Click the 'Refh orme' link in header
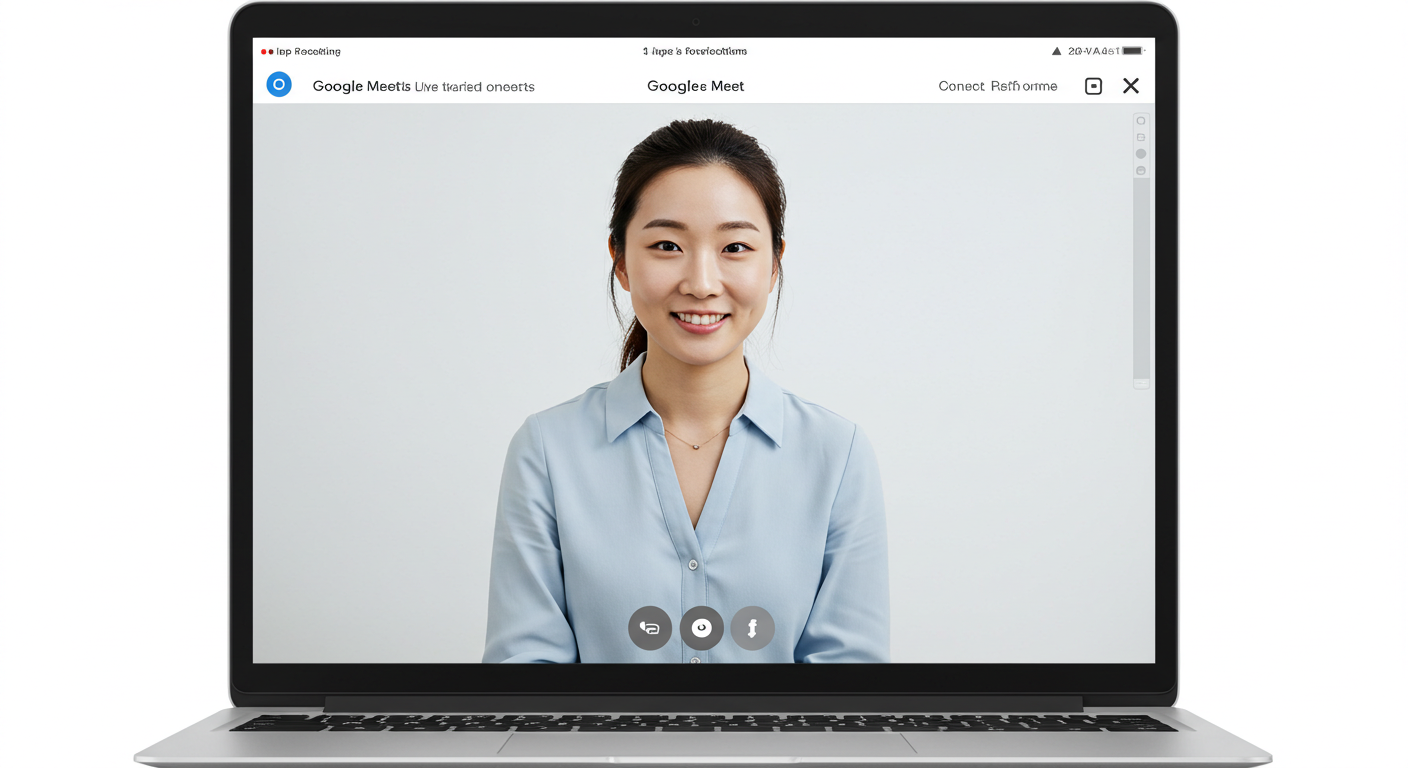1408x768 pixels. (x=1024, y=86)
